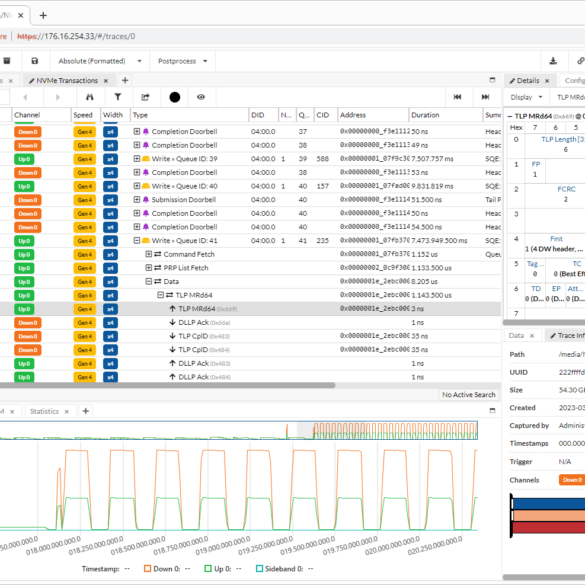The height and width of the screenshot is (585, 585).
Task: Collapse the Data row
Action: click(148, 281)
